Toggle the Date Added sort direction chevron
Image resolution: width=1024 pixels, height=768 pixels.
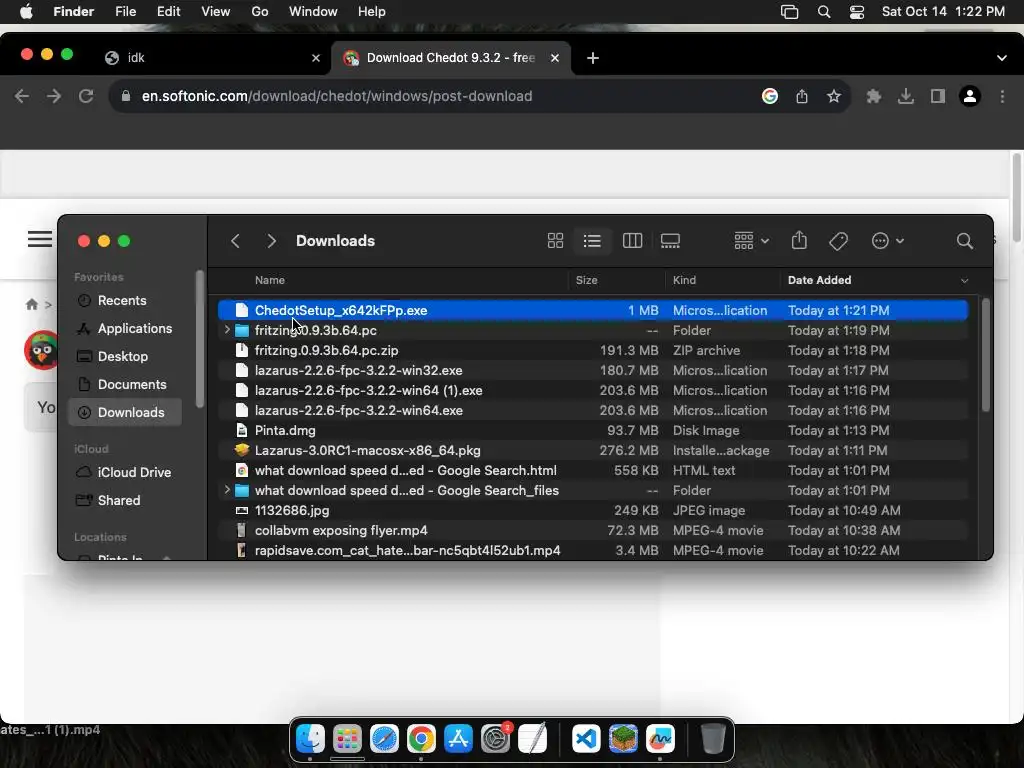[965, 281]
